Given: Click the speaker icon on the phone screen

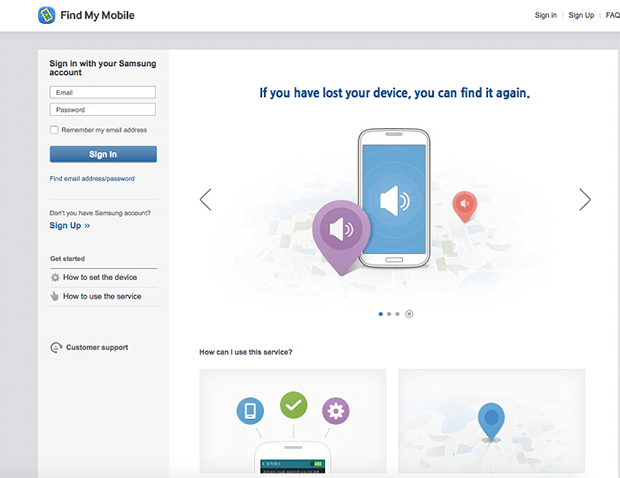Looking at the screenshot, I should 395,201.
